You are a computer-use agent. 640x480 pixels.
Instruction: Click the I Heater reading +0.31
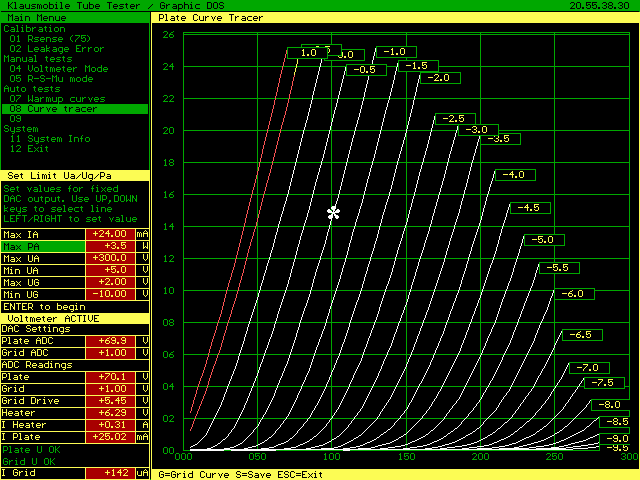point(110,425)
